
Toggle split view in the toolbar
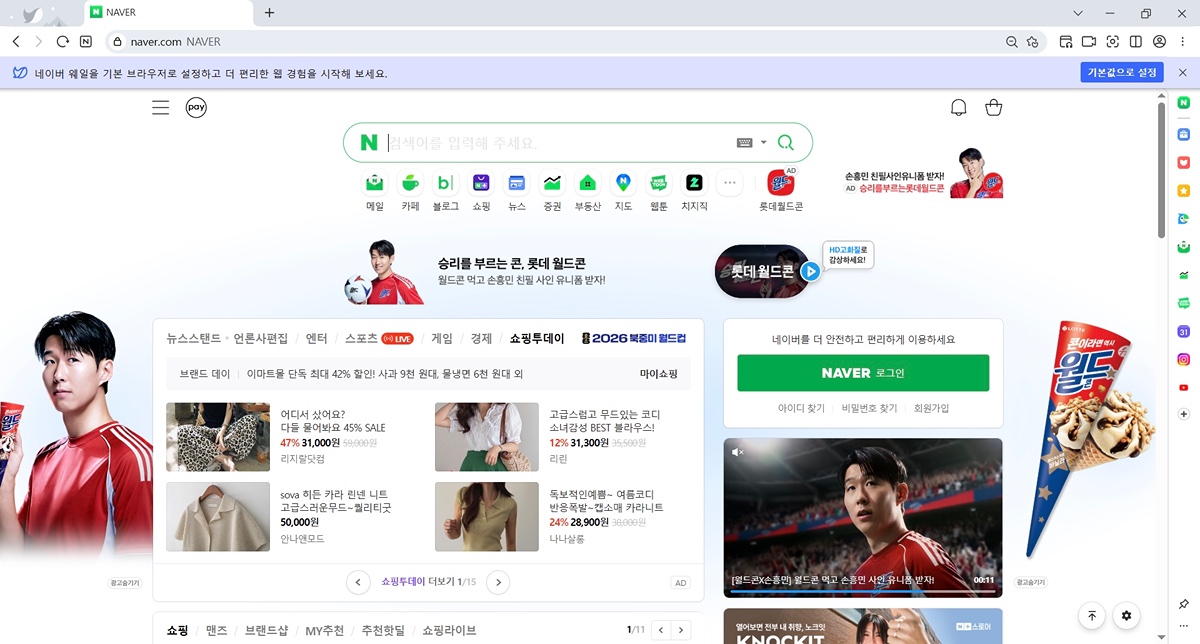(1136, 42)
